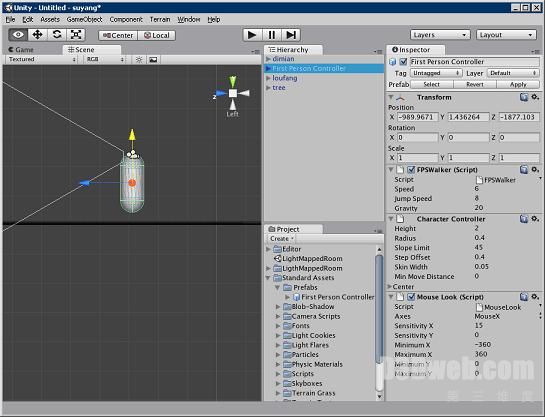Image resolution: width=545 pixels, height=417 pixels.
Task: Open Character Controller help book icon
Action: [x=524, y=219]
